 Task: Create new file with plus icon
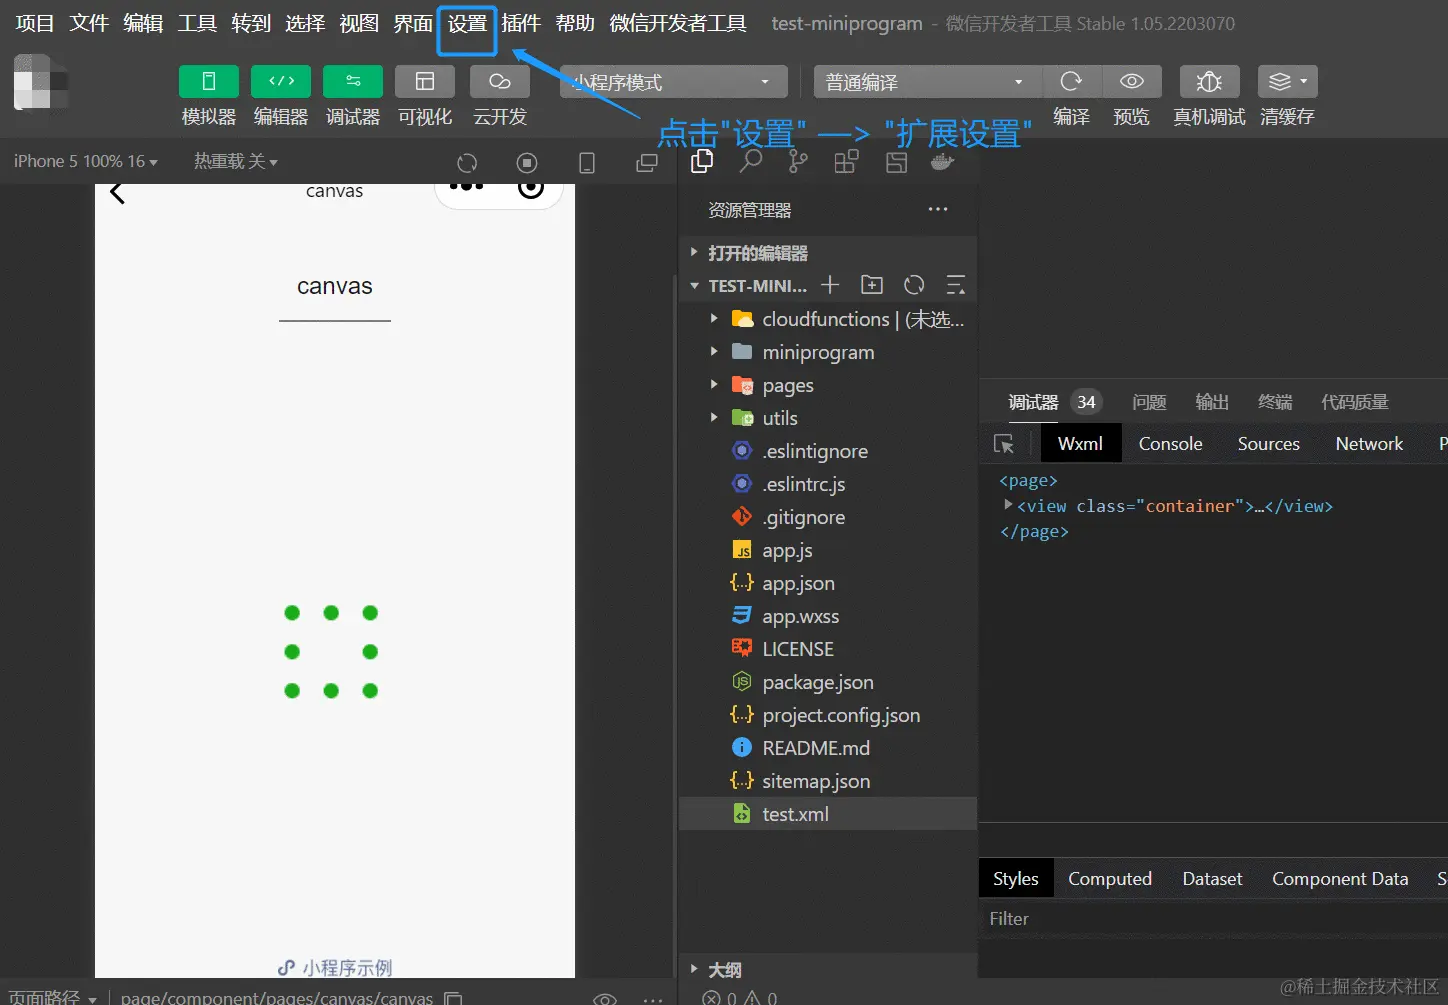[830, 285]
